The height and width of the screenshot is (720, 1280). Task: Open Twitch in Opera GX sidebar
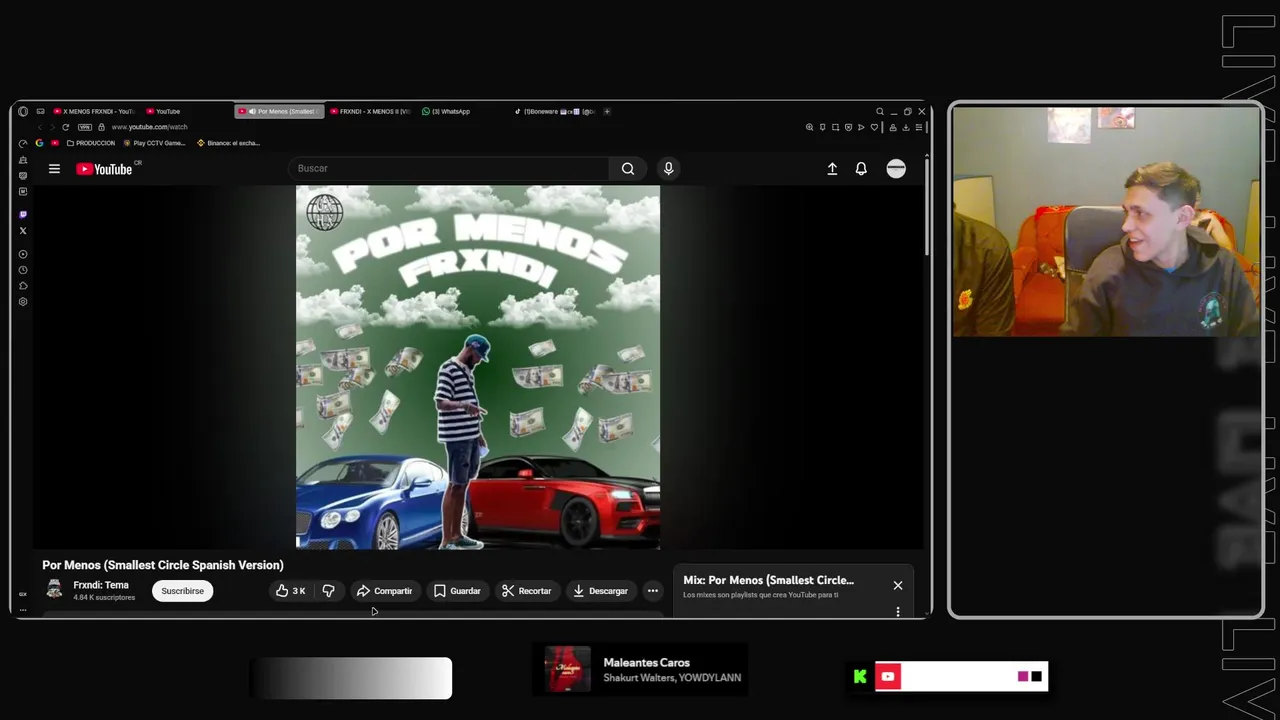point(23,214)
